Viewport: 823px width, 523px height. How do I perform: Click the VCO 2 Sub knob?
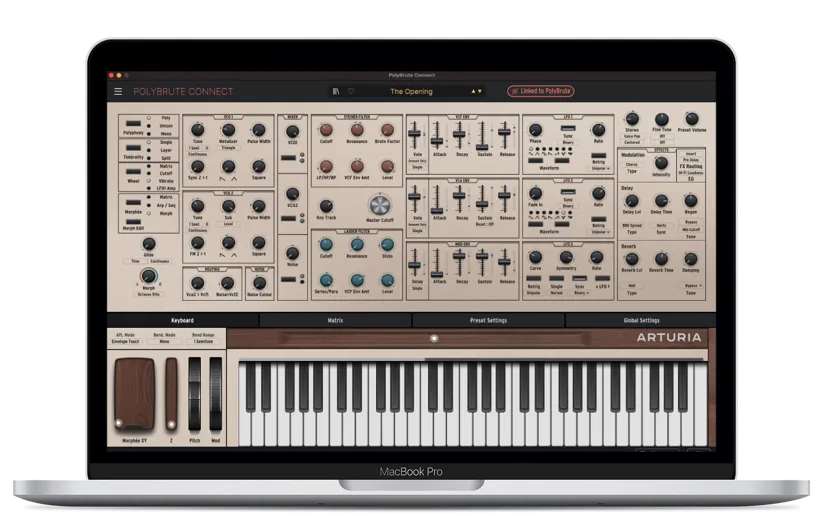228,206
